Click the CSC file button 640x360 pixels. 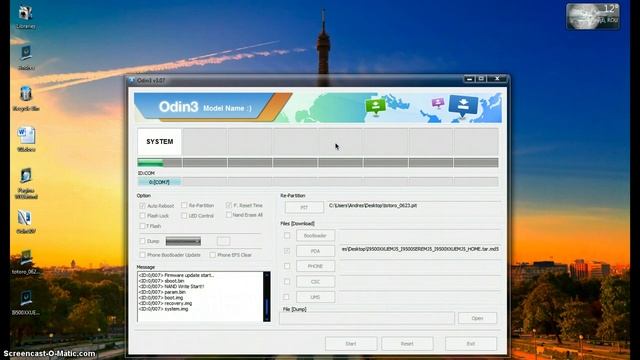click(316, 282)
